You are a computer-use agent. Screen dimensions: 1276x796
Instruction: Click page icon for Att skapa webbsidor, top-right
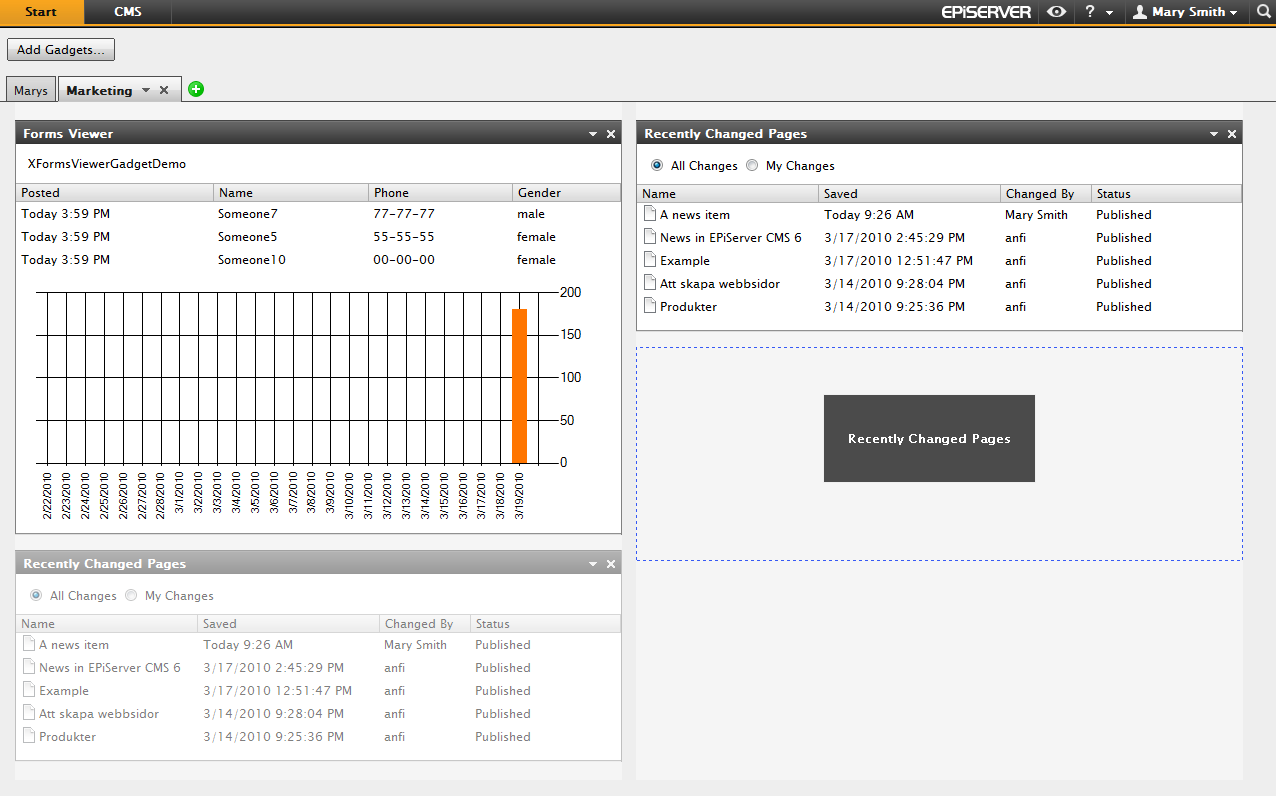pyautogui.click(x=649, y=283)
